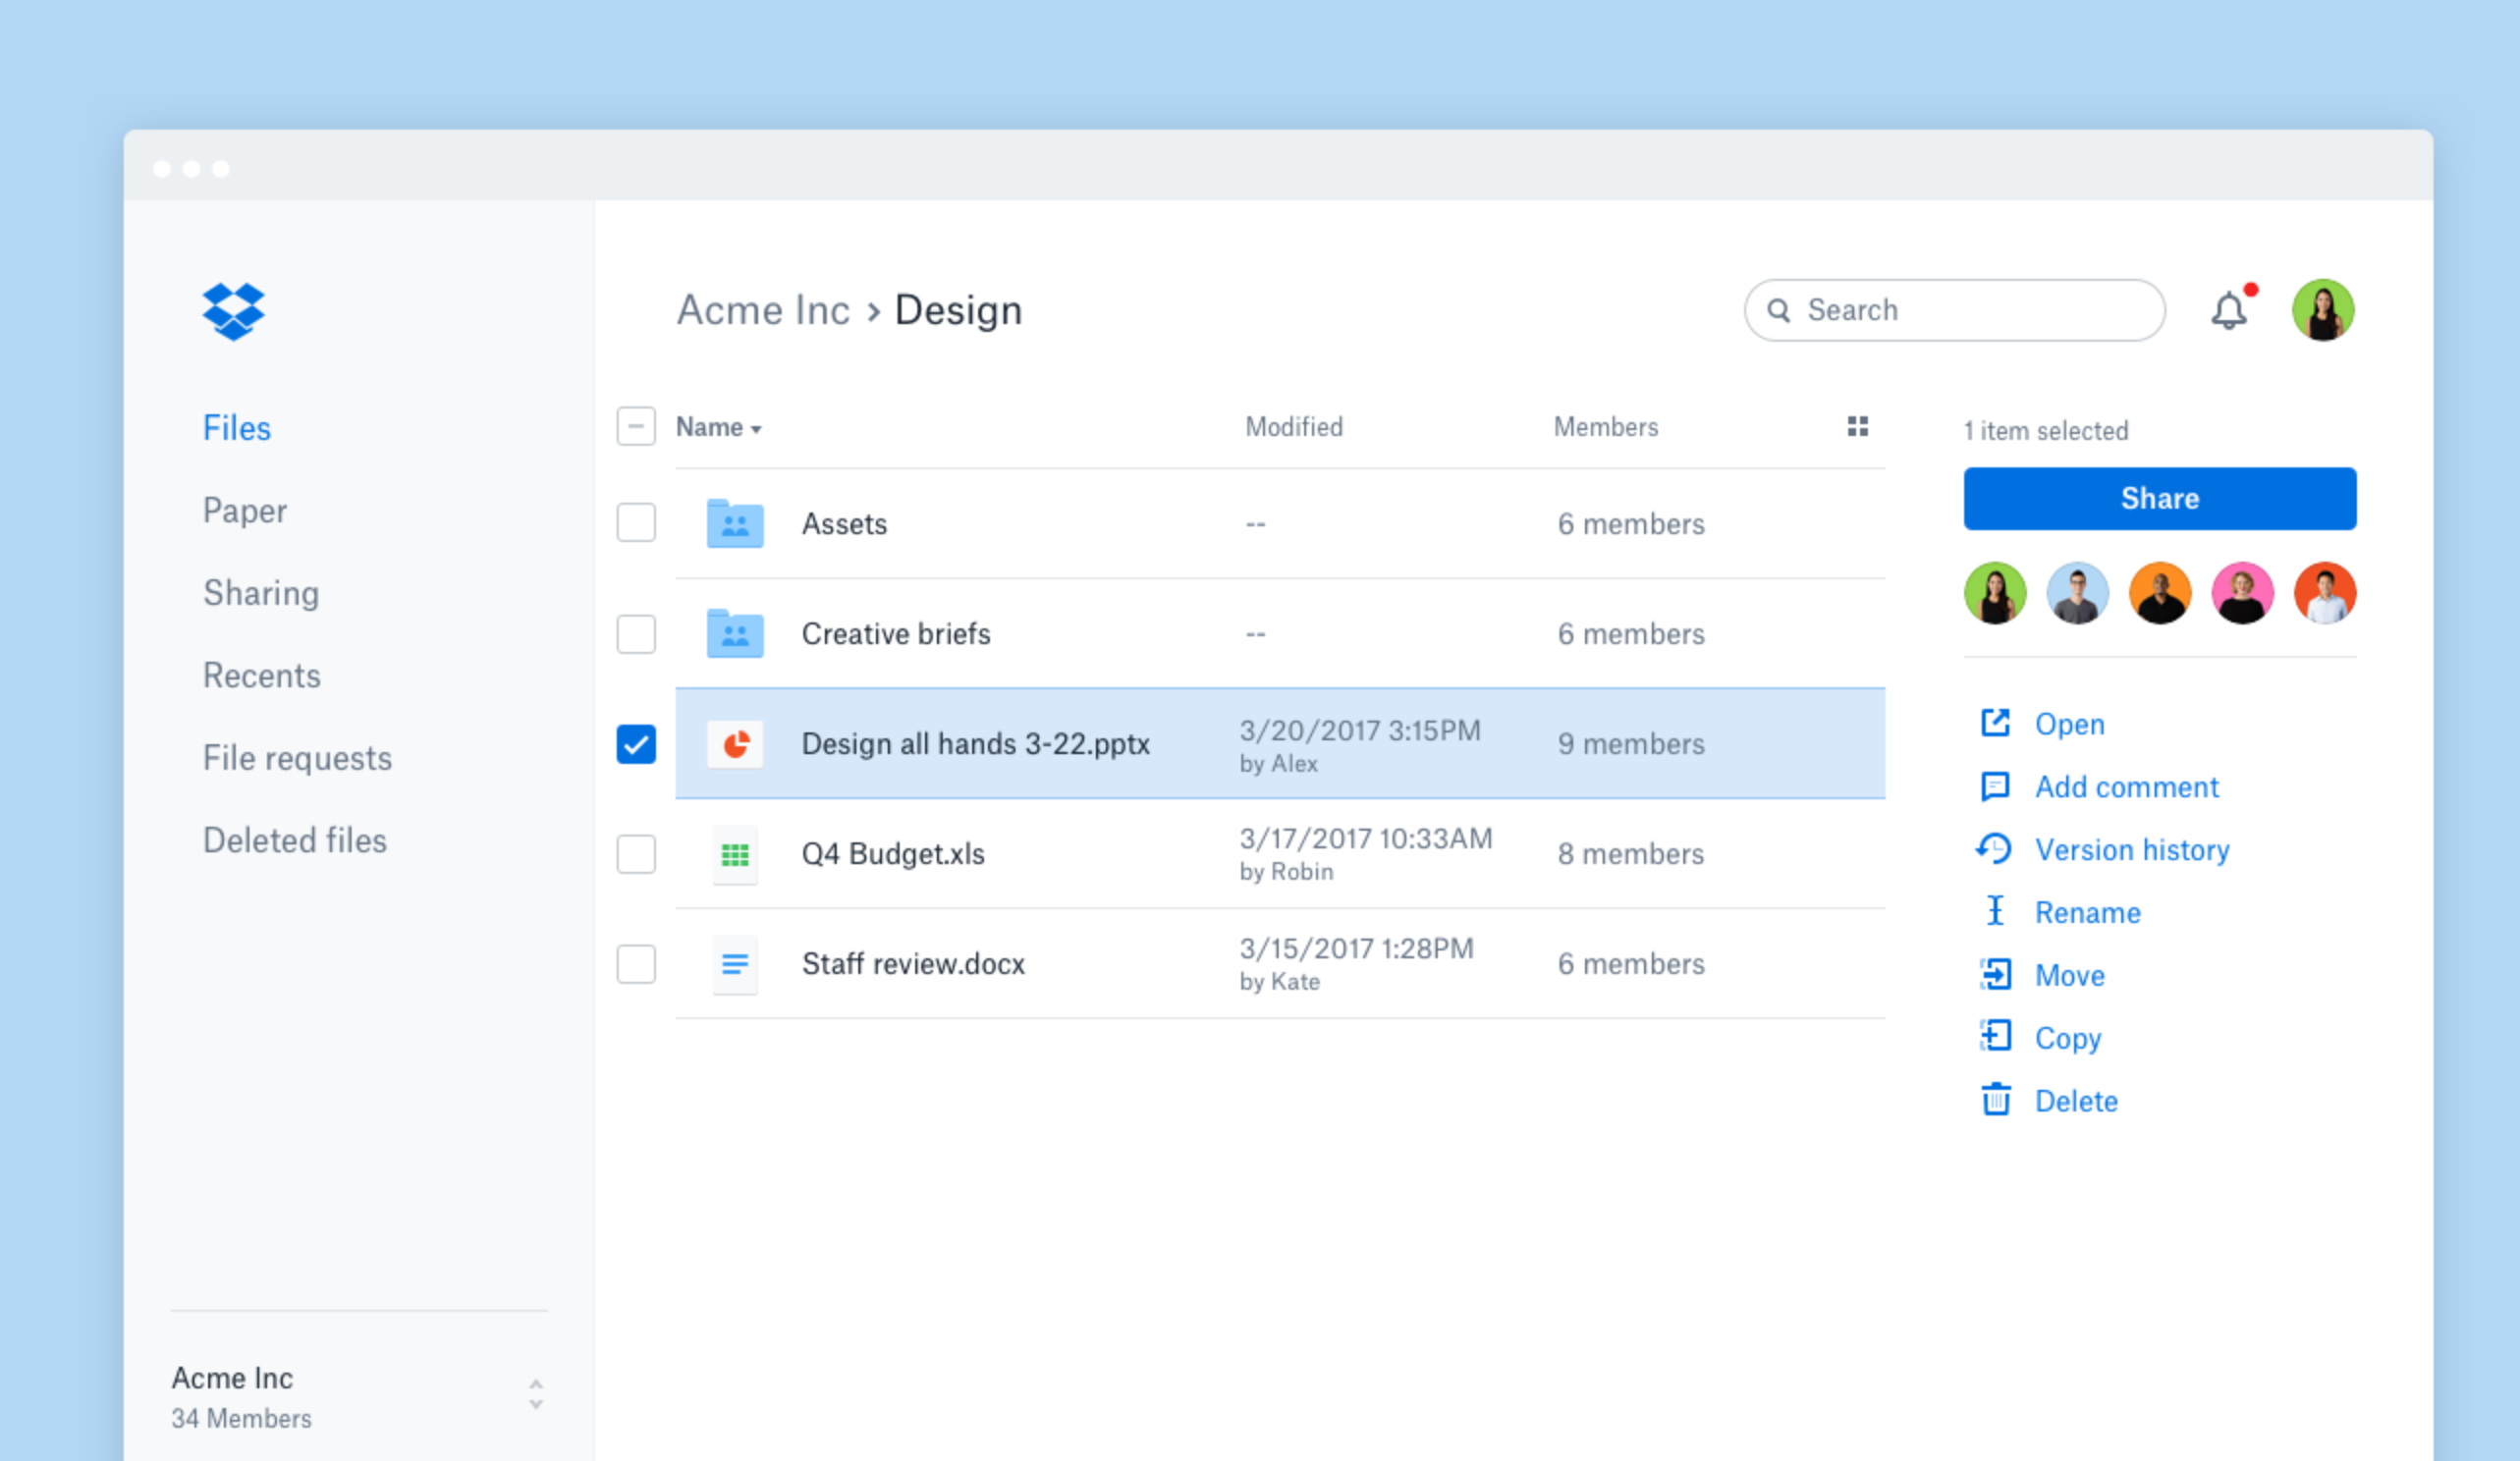This screenshot has height=1461, width=2520.
Task: Select the Move action icon
Action: 1993,972
